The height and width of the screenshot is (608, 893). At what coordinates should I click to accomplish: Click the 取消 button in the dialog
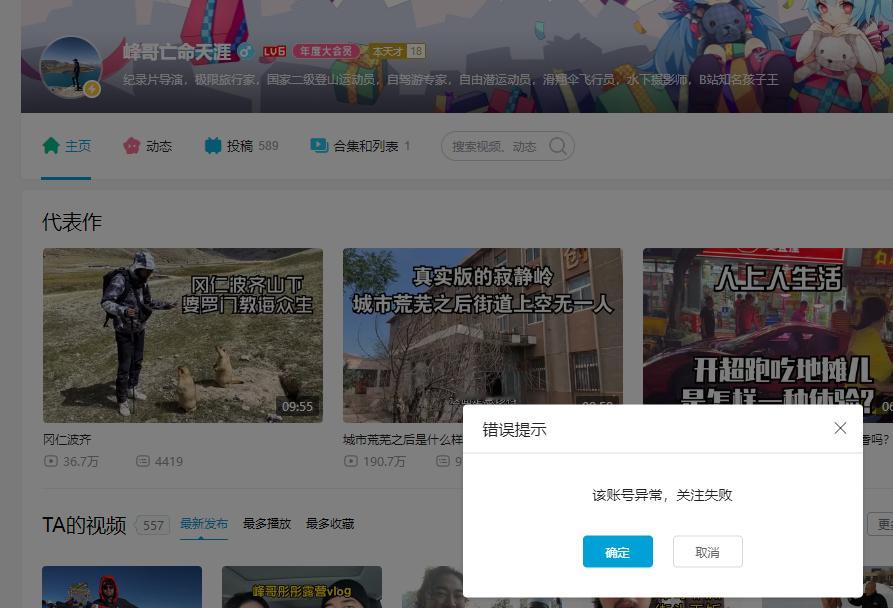pos(707,551)
